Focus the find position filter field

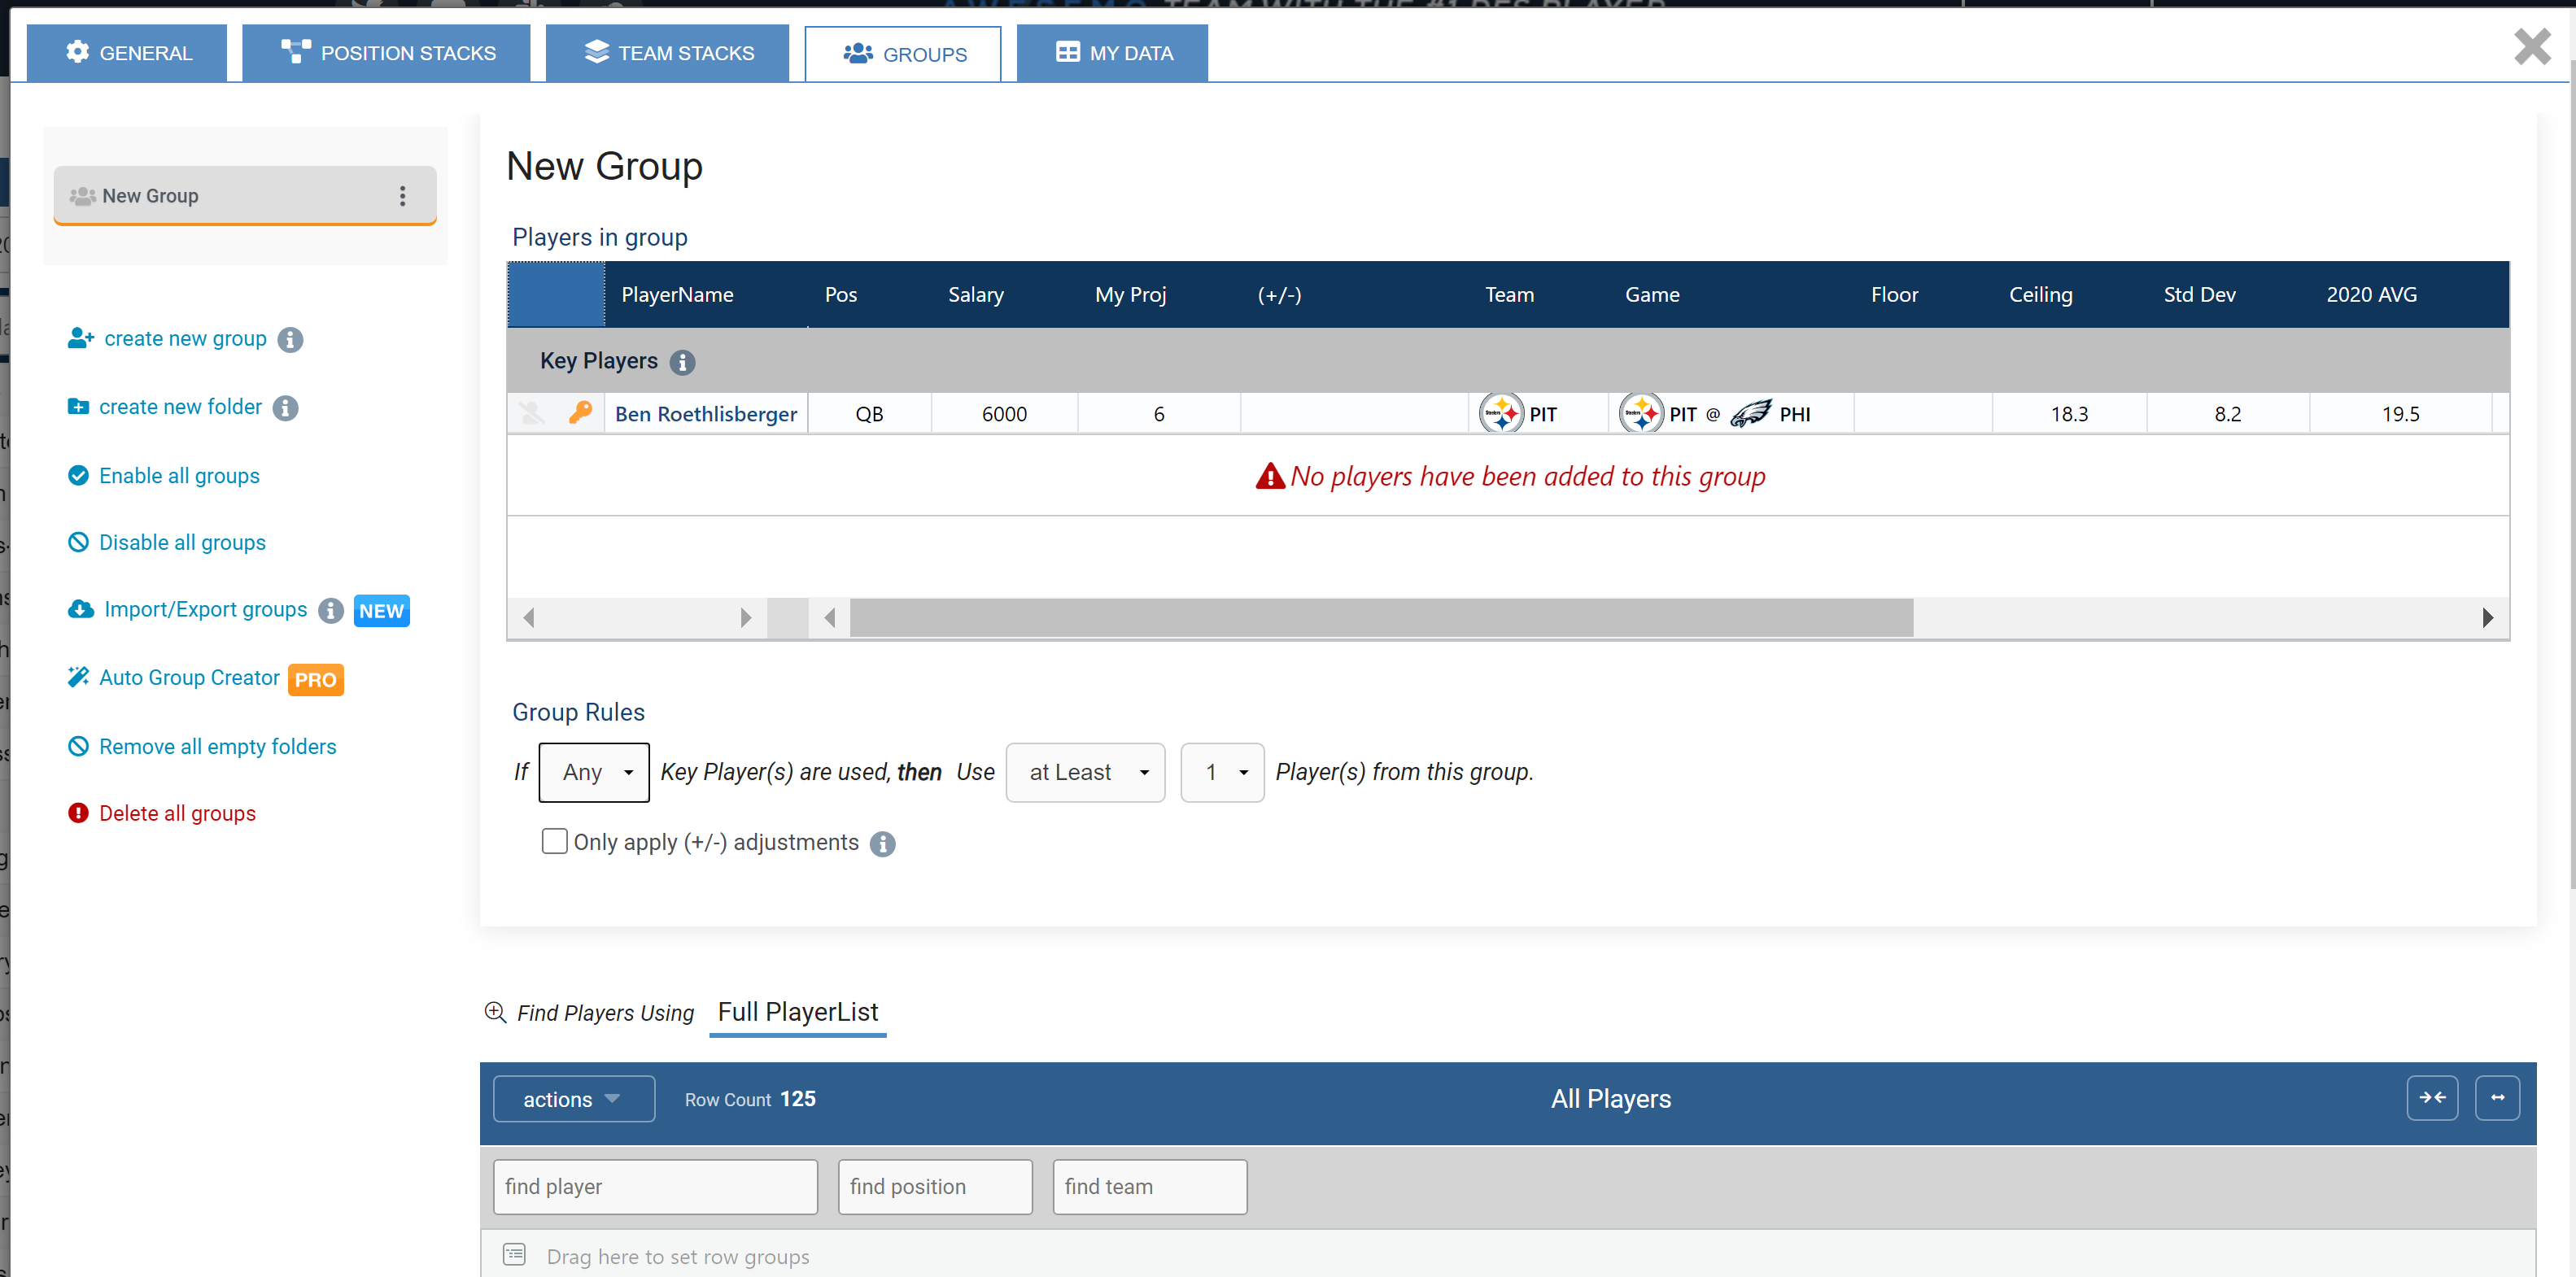(x=935, y=1187)
